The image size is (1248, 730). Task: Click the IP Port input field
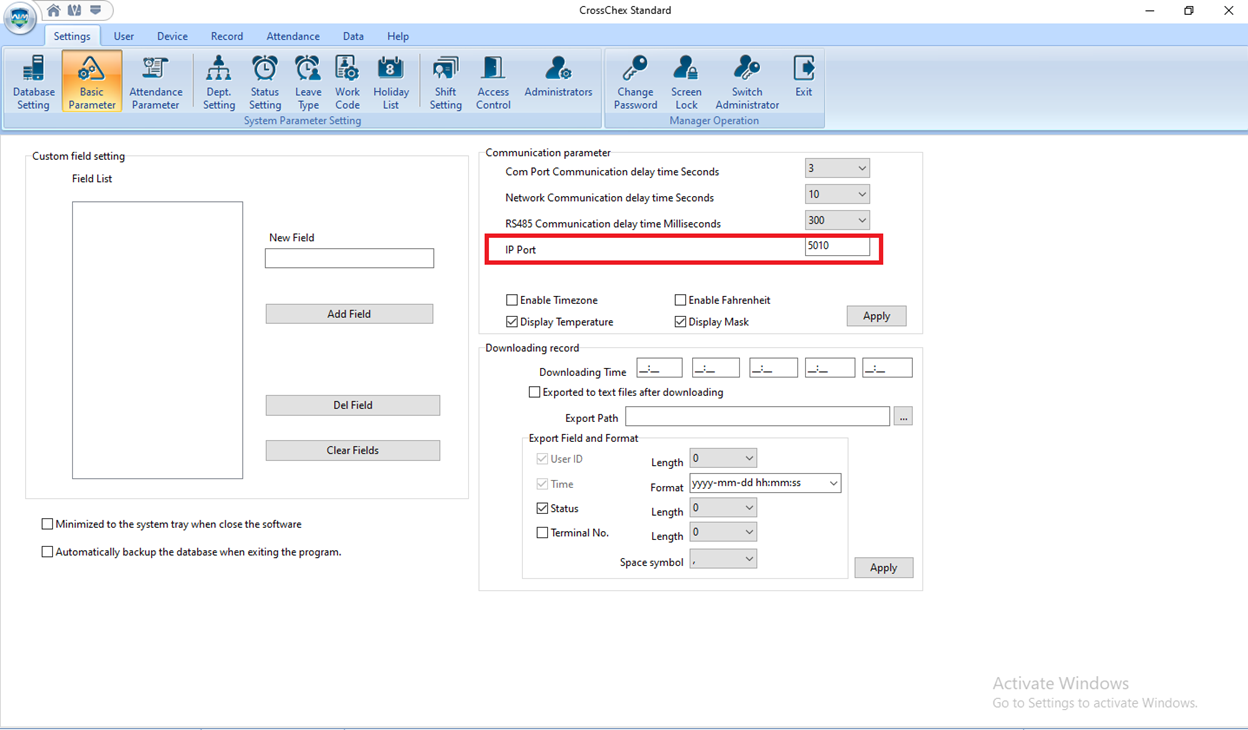837,246
